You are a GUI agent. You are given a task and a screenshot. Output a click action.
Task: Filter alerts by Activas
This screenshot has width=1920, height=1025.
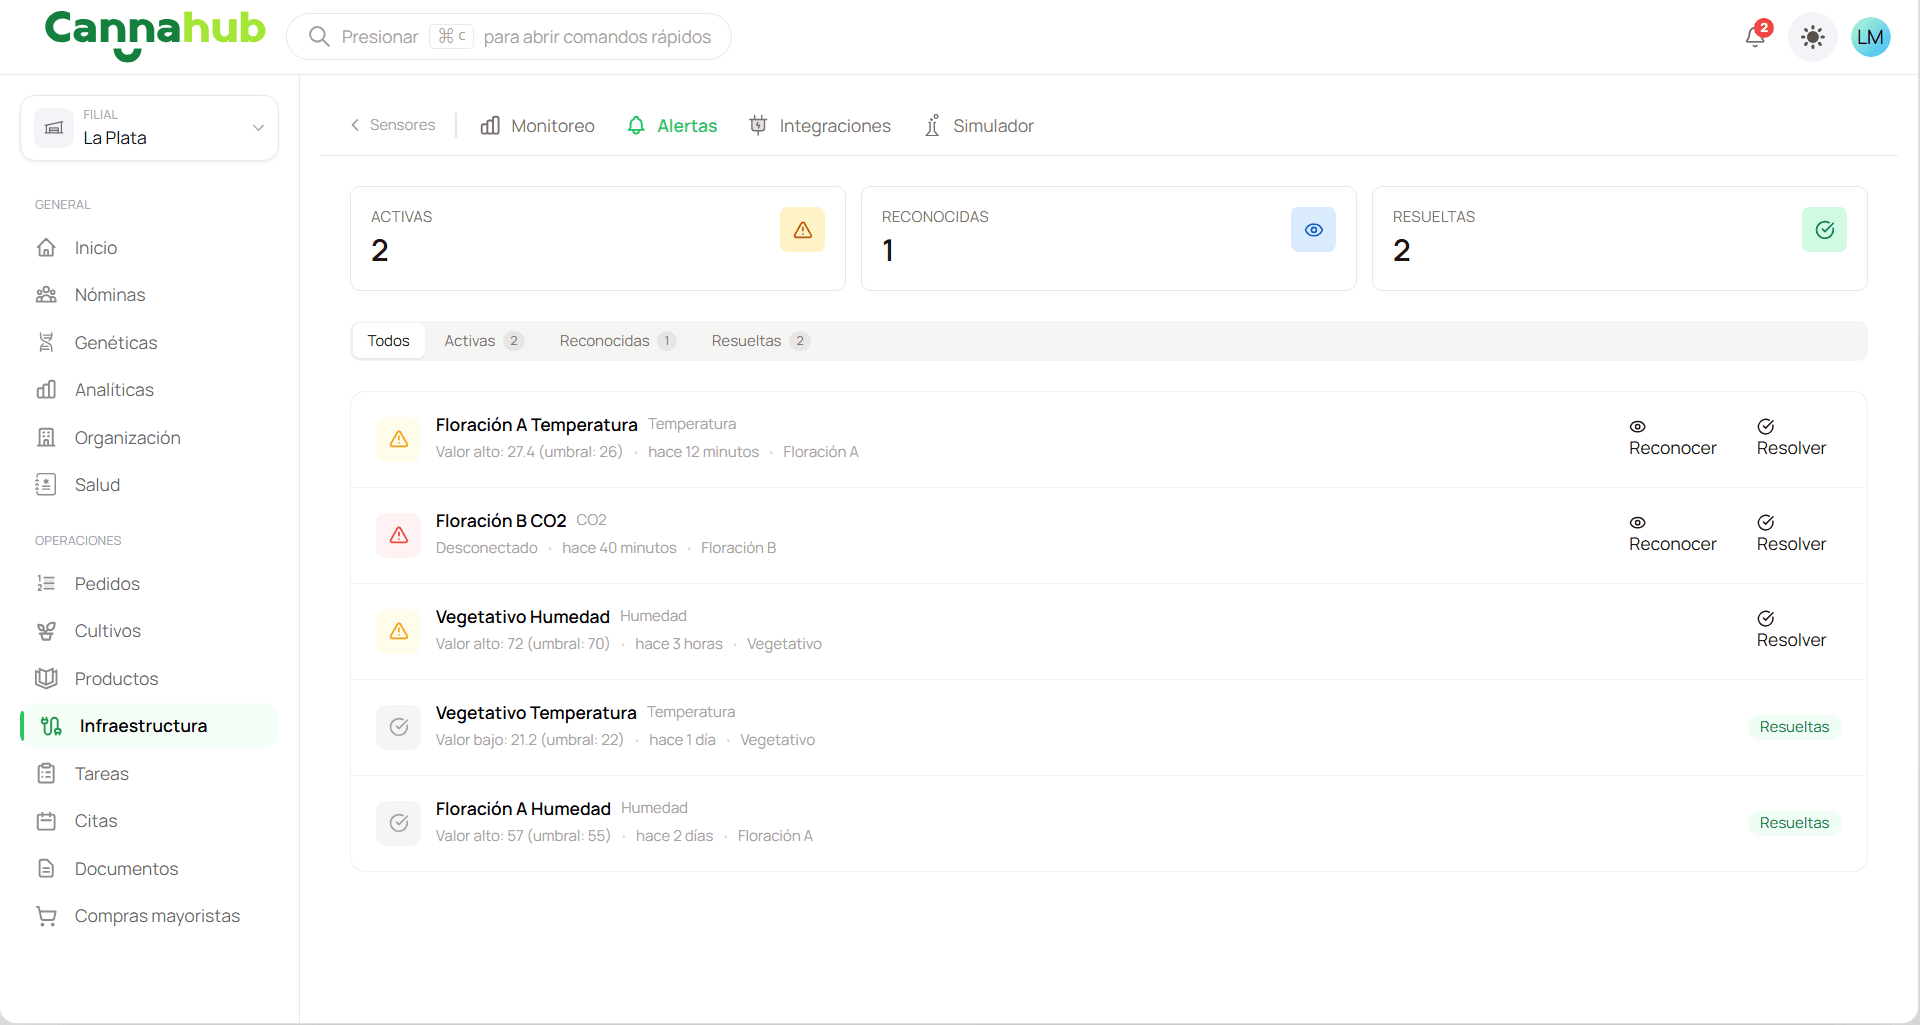click(x=484, y=341)
